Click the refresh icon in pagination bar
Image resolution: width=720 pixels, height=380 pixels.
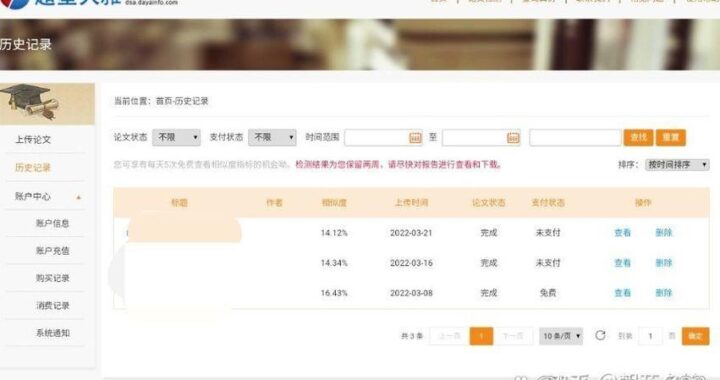(x=600, y=335)
